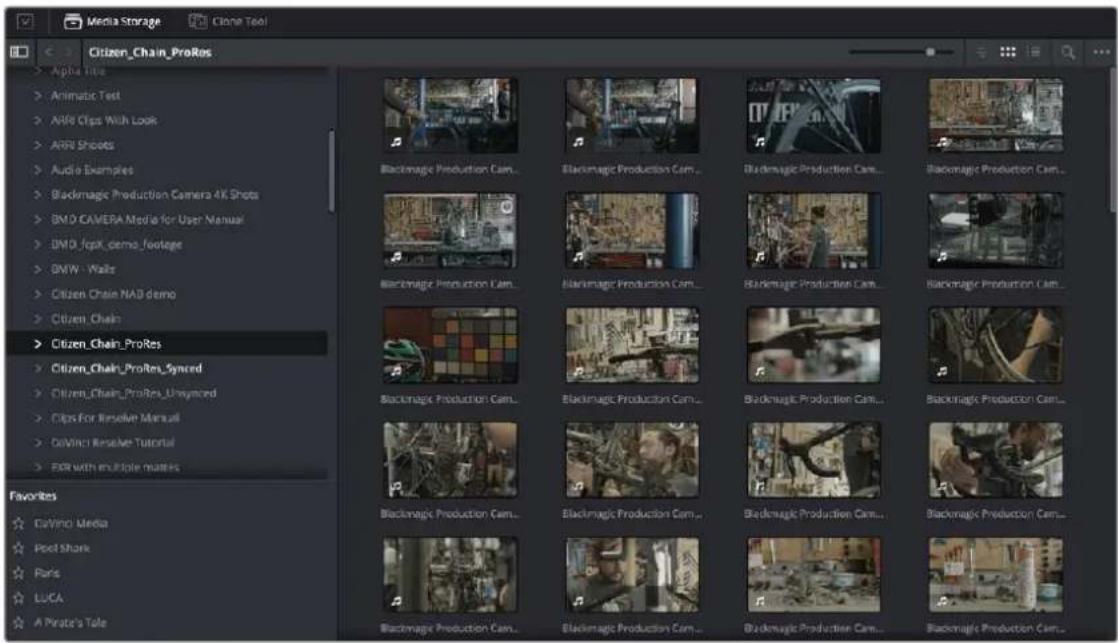Toggle the top-left interface toolbar checkbox button
The width and height of the screenshot is (1118, 643).
pyautogui.click(x=25, y=21)
